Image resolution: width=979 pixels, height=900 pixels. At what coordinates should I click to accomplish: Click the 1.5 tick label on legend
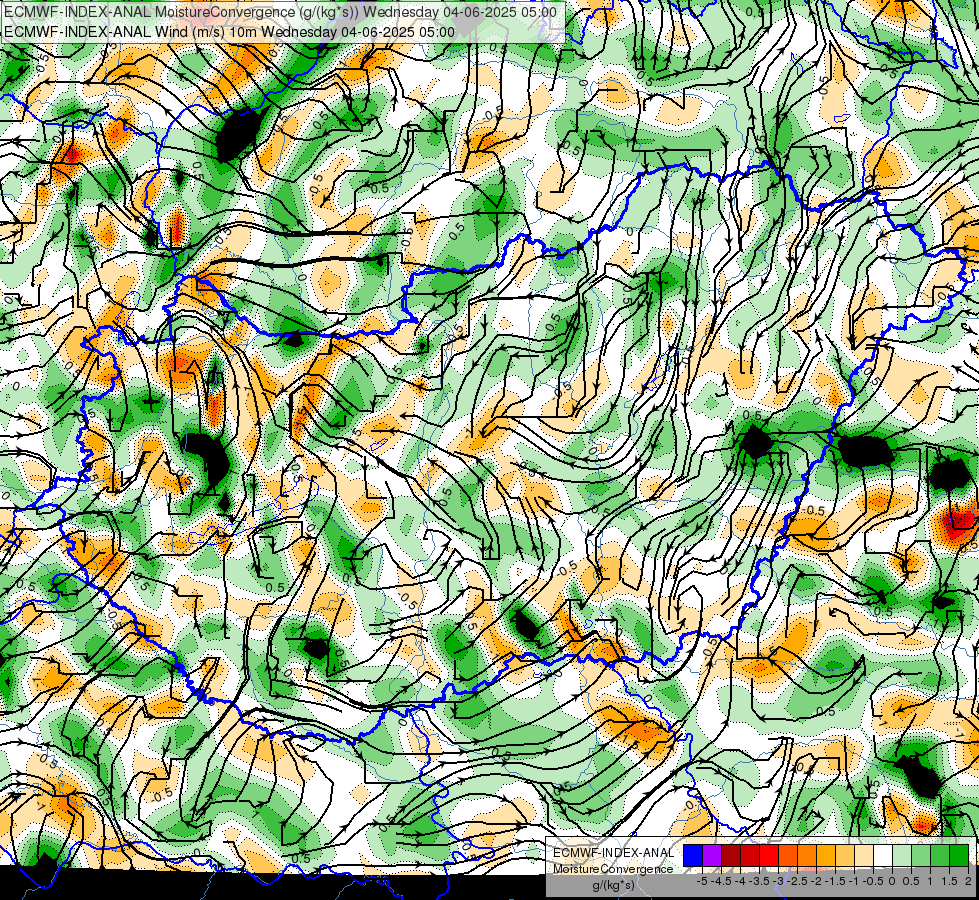(x=949, y=881)
